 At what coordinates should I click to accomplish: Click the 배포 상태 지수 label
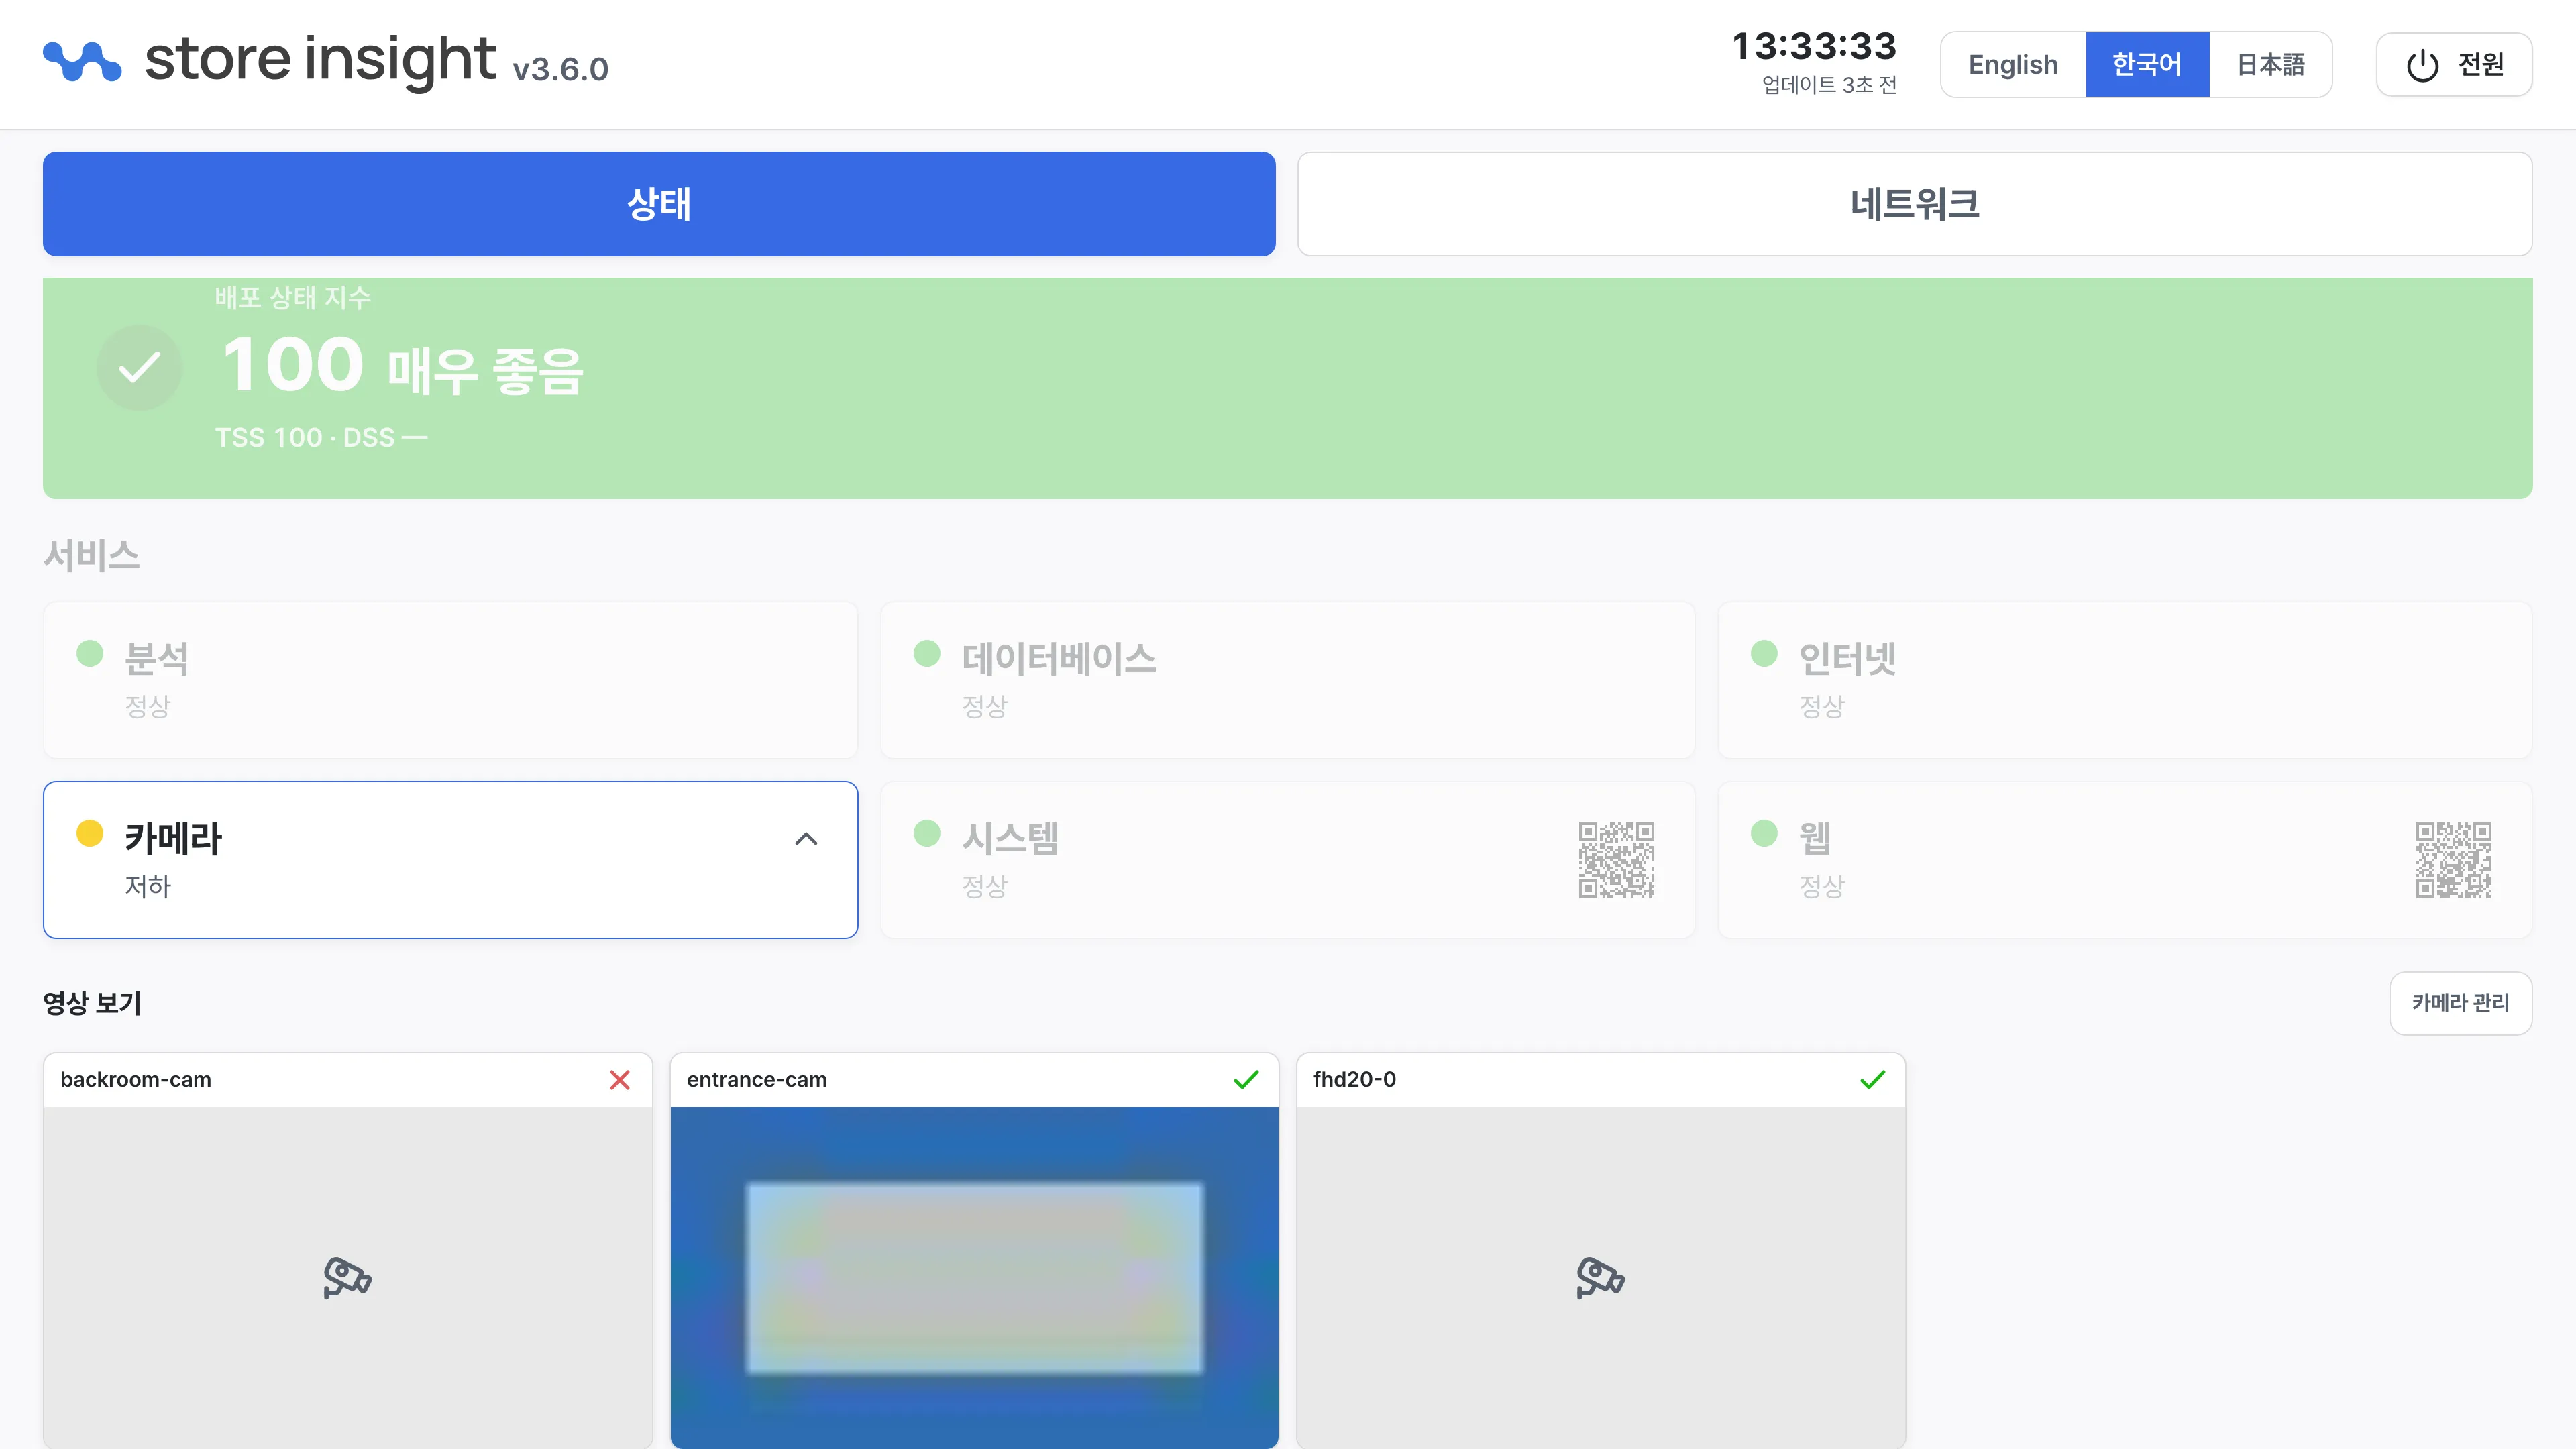coord(293,297)
